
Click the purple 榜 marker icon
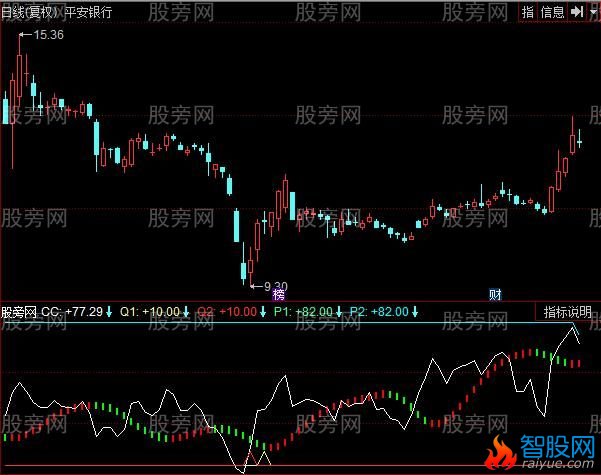pyautogui.click(x=278, y=294)
